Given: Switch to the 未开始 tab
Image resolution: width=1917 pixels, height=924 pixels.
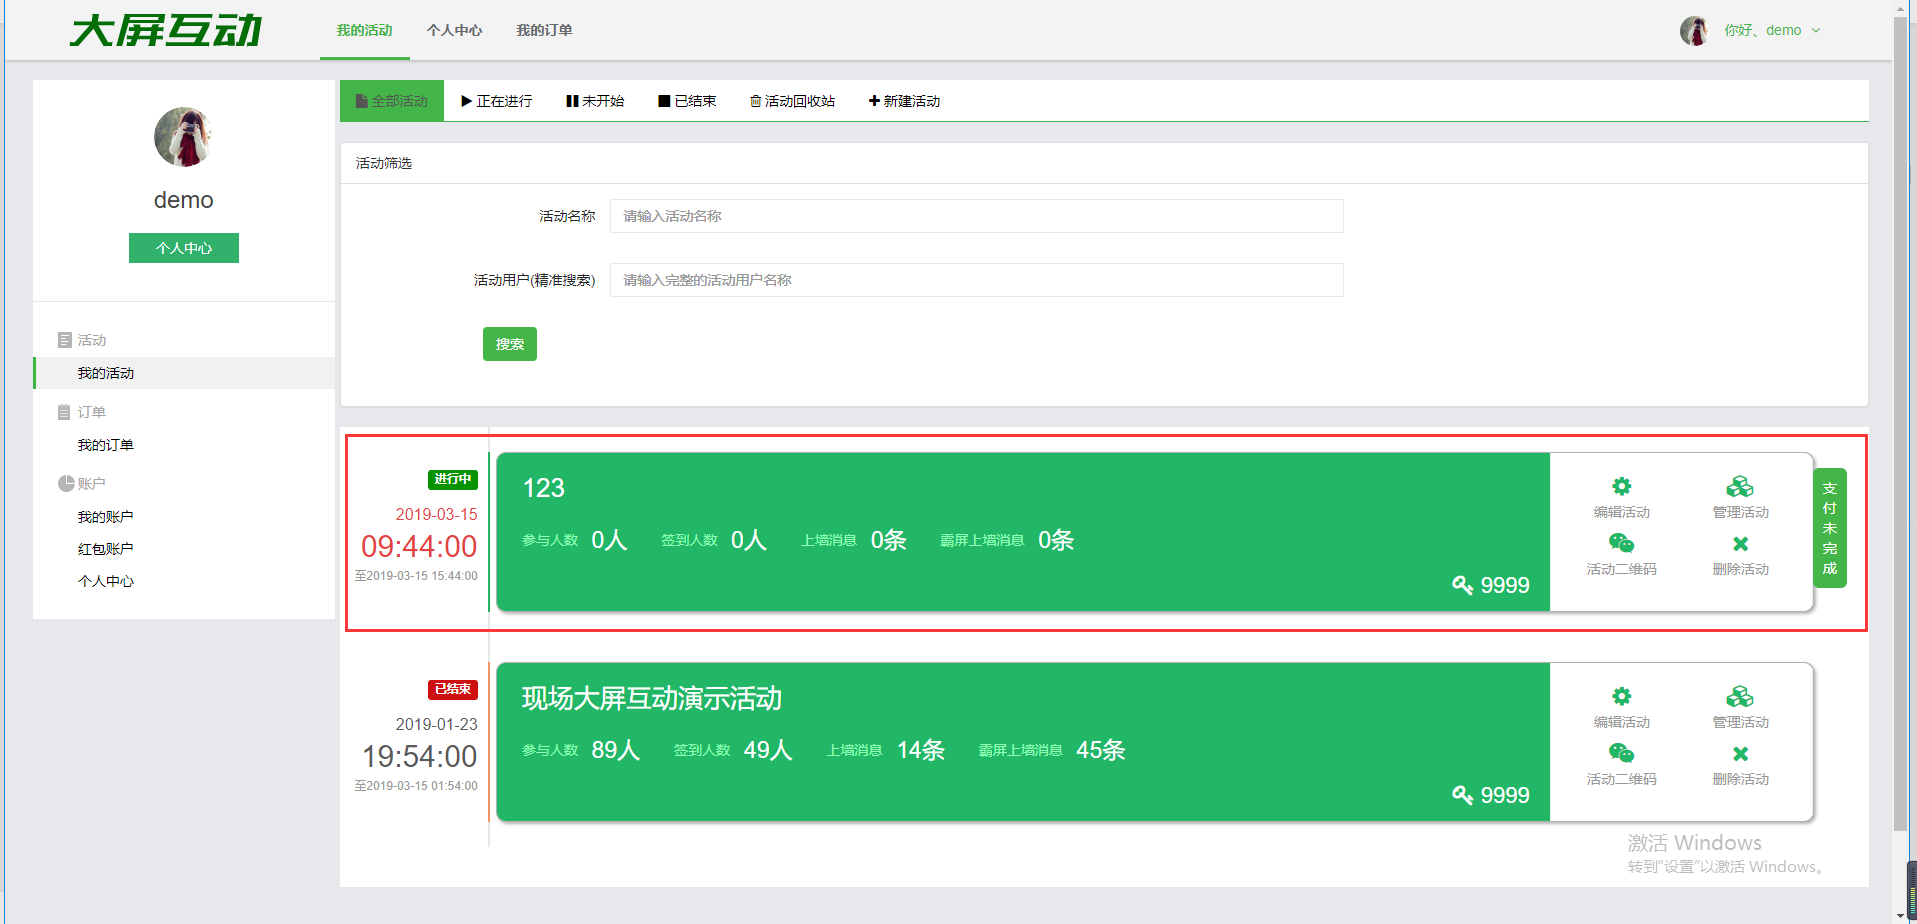Looking at the screenshot, I should [x=595, y=101].
